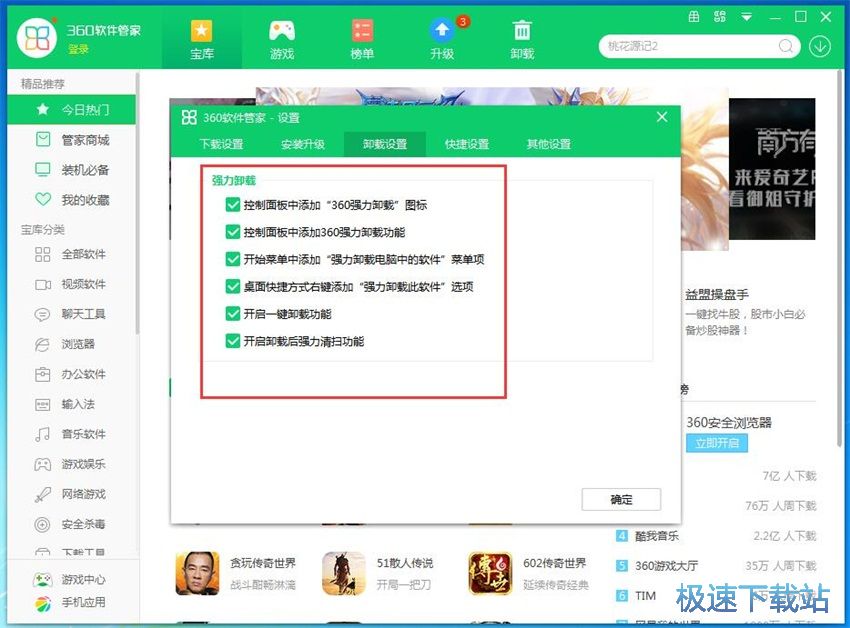Toggle 开启一键卸载功能 checkbox
Screen dimensions: 850x628
tap(233, 314)
